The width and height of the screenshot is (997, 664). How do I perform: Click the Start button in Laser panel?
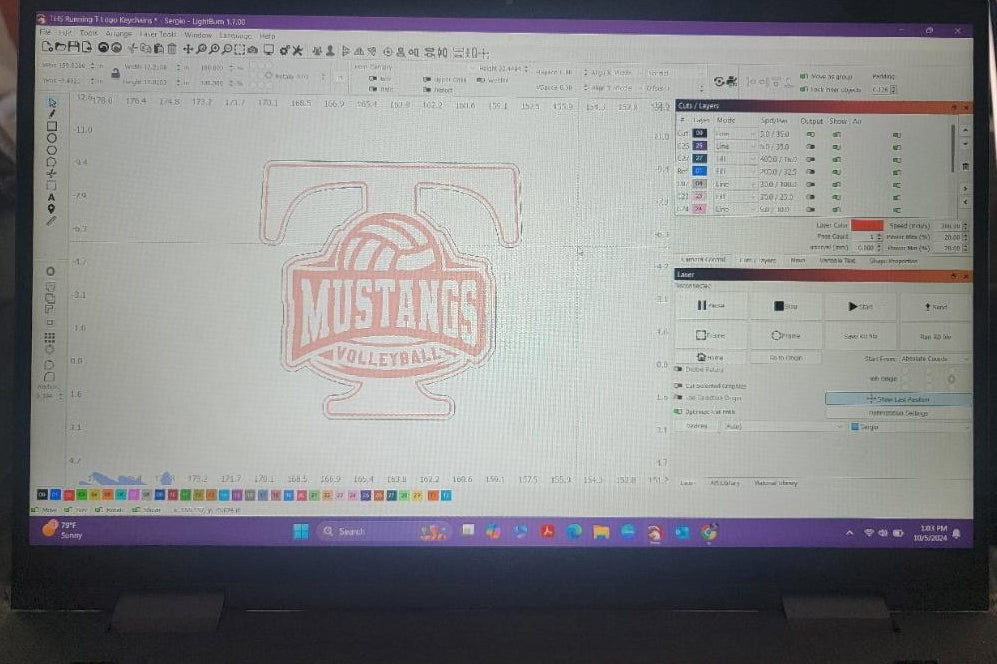(860, 307)
